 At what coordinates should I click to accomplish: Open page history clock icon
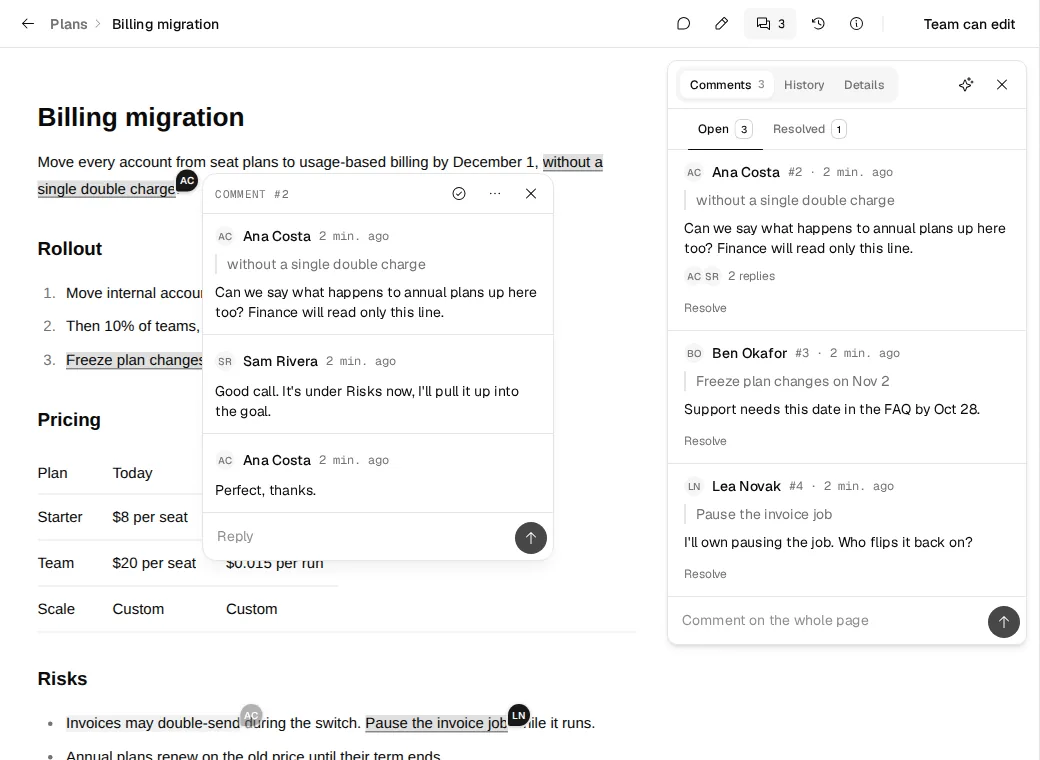(818, 24)
